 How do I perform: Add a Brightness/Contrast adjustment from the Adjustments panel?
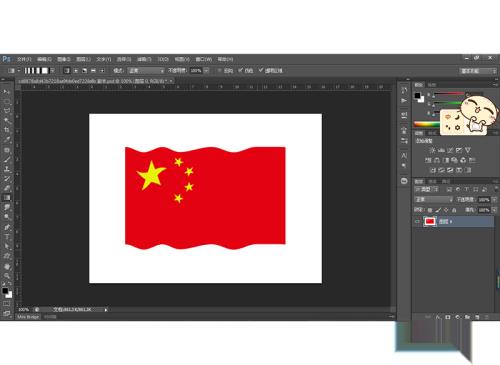(x=432, y=150)
